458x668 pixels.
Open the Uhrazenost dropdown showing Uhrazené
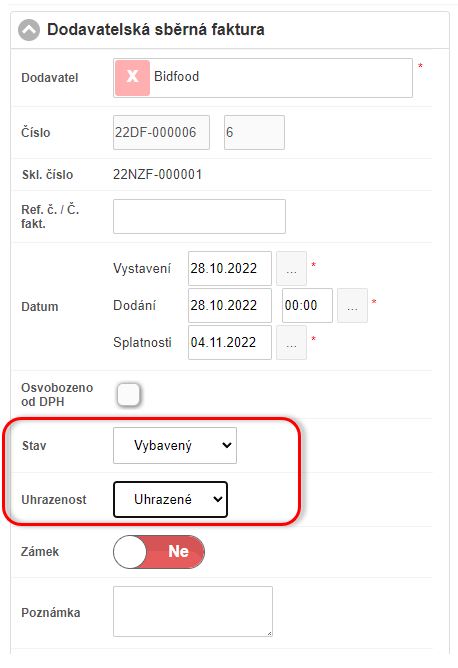point(170,499)
